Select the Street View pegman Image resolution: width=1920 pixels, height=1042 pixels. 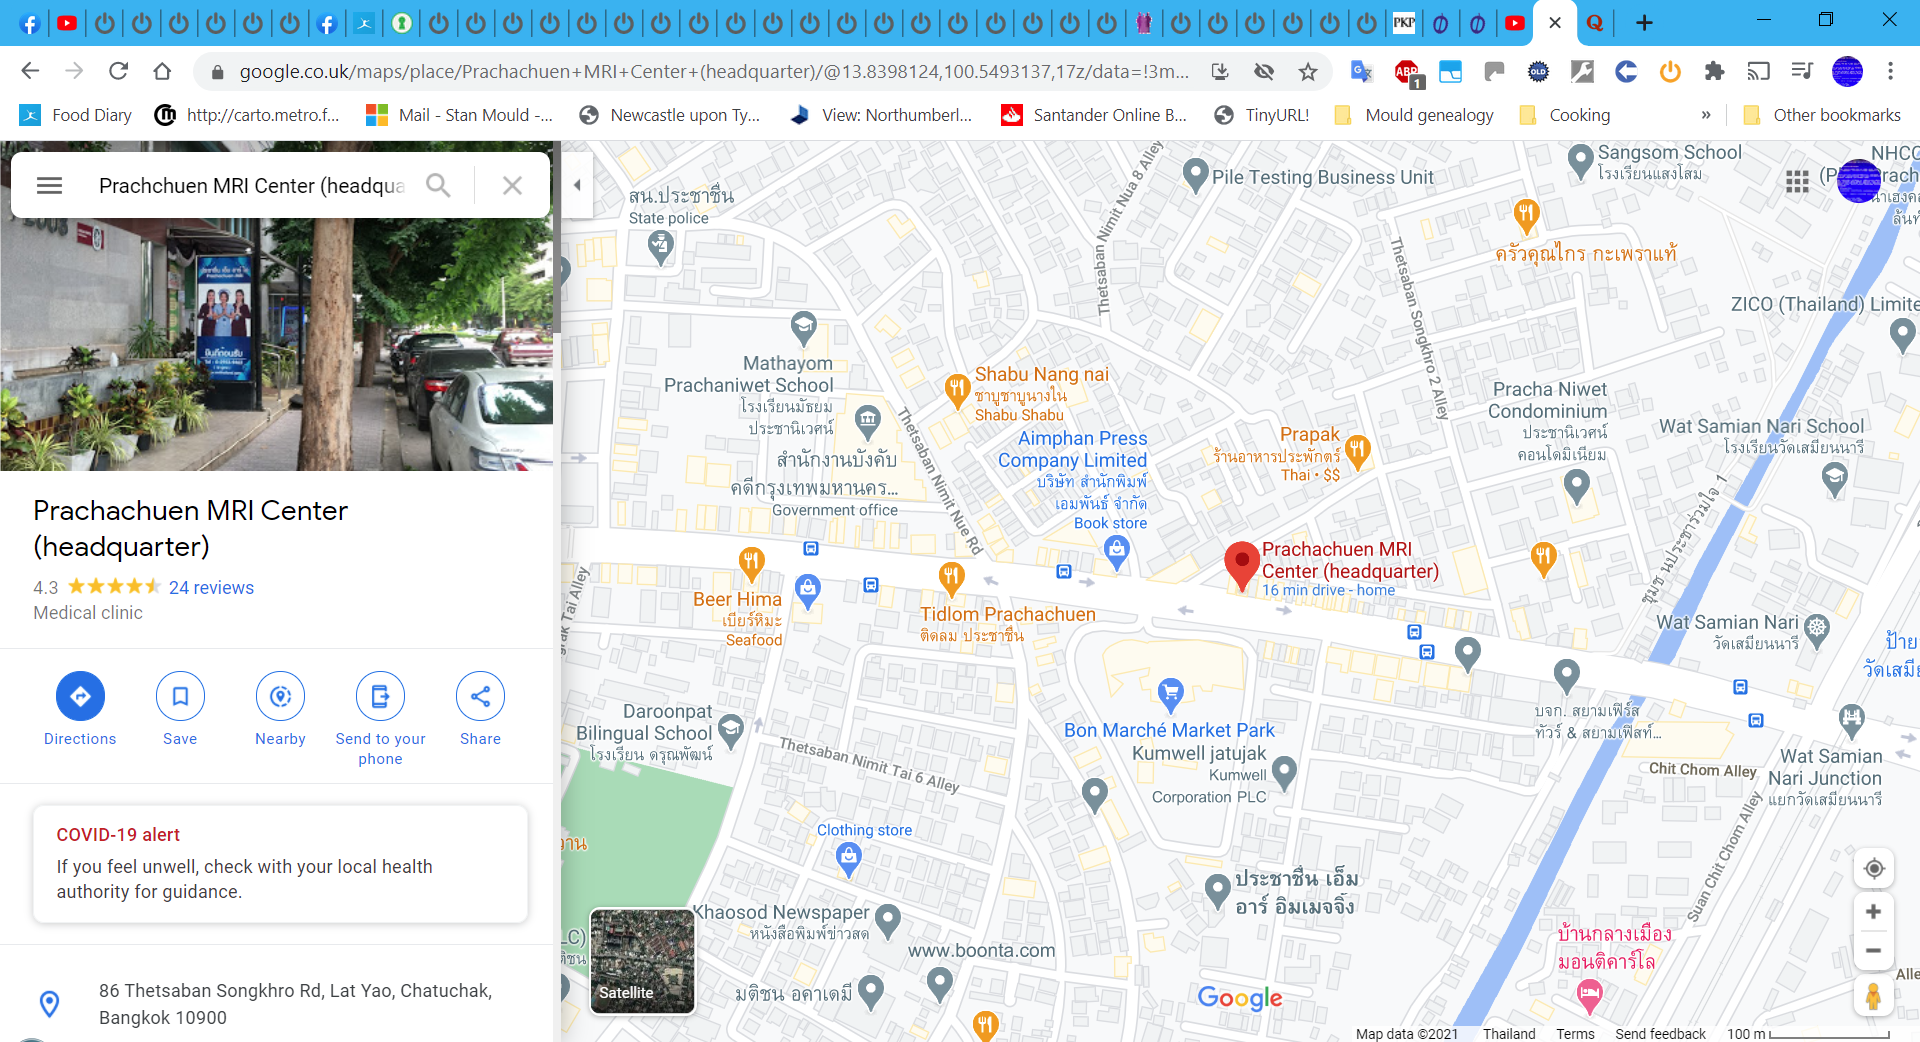coord(1874,996)
